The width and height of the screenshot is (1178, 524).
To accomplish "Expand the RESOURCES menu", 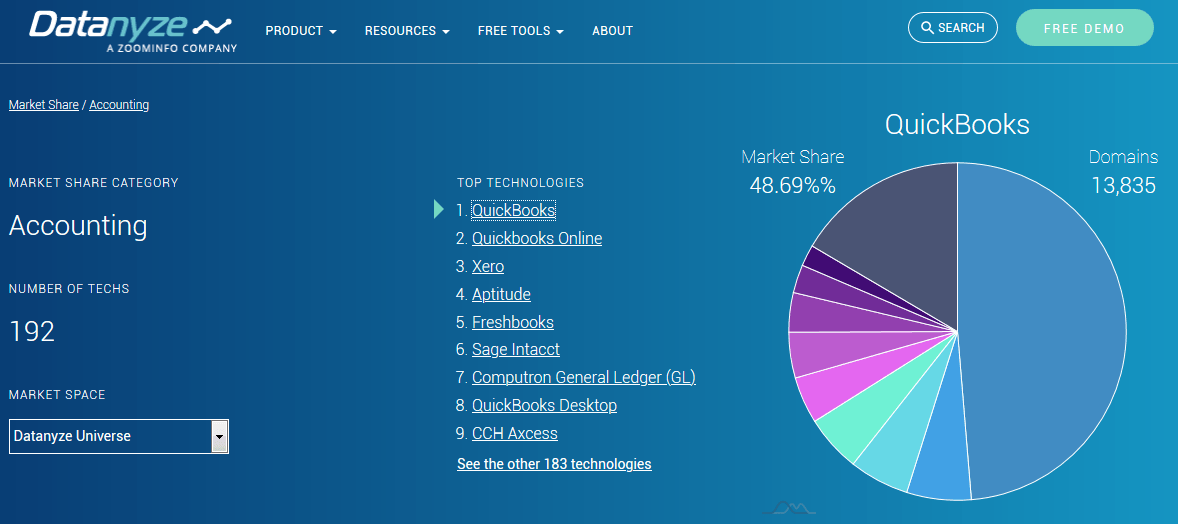I will coord(407,31).
